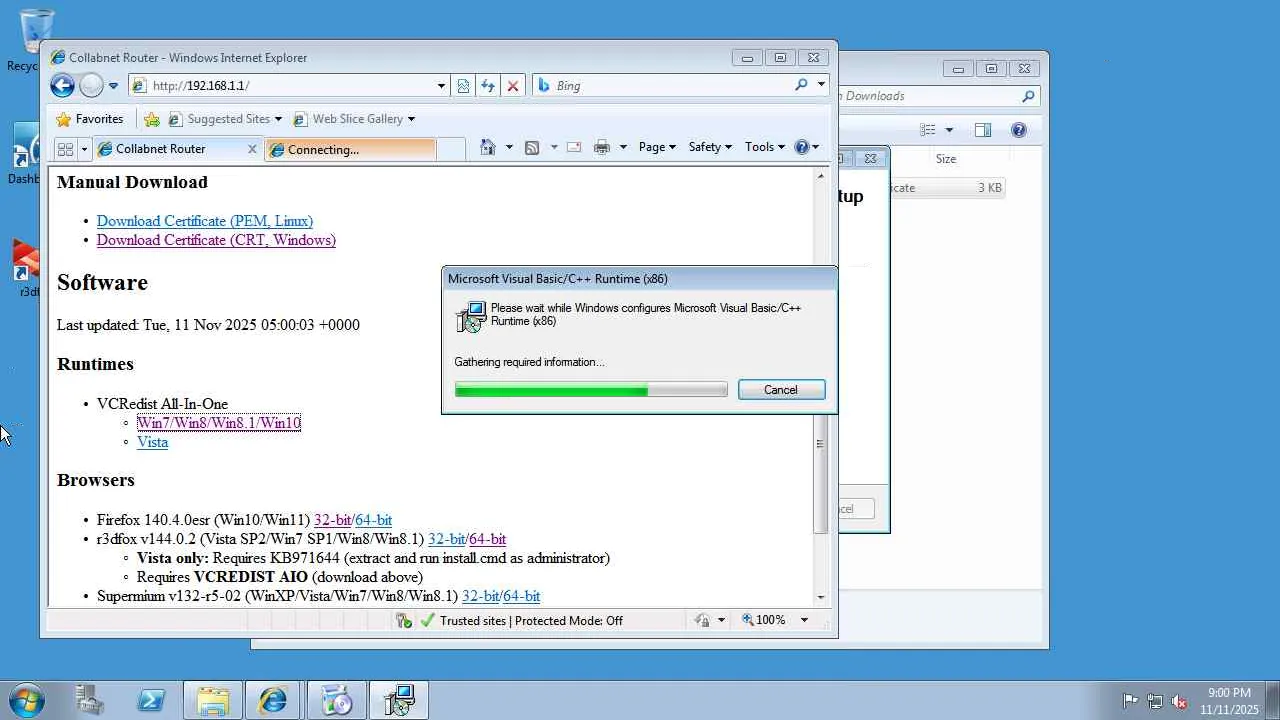
Task: Expand the zoom level dropdown arrow
Action: pyautogui.click(x=803, y=621)
